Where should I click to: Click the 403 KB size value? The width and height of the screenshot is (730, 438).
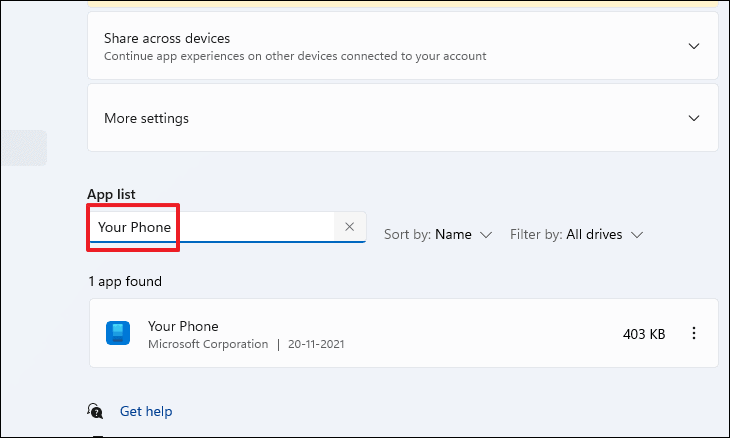[x=644, y=334]
